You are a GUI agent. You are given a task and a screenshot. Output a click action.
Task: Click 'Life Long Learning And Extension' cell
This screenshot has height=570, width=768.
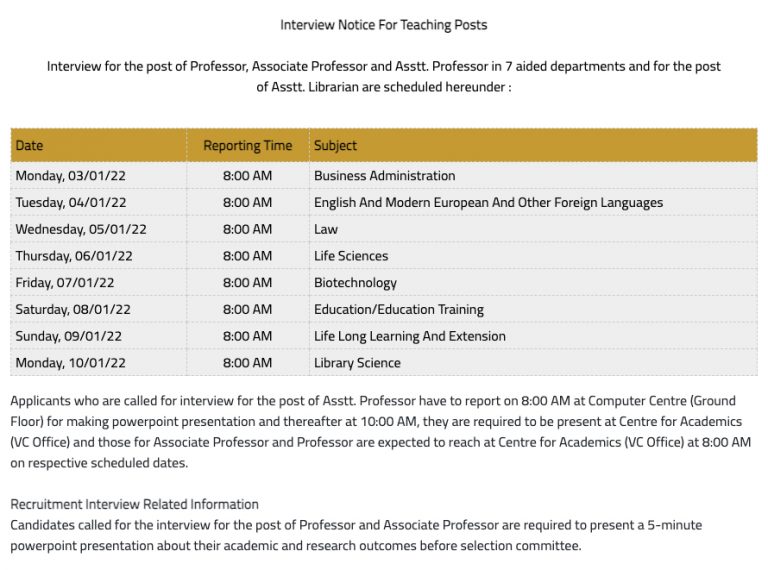click(409, 336)
